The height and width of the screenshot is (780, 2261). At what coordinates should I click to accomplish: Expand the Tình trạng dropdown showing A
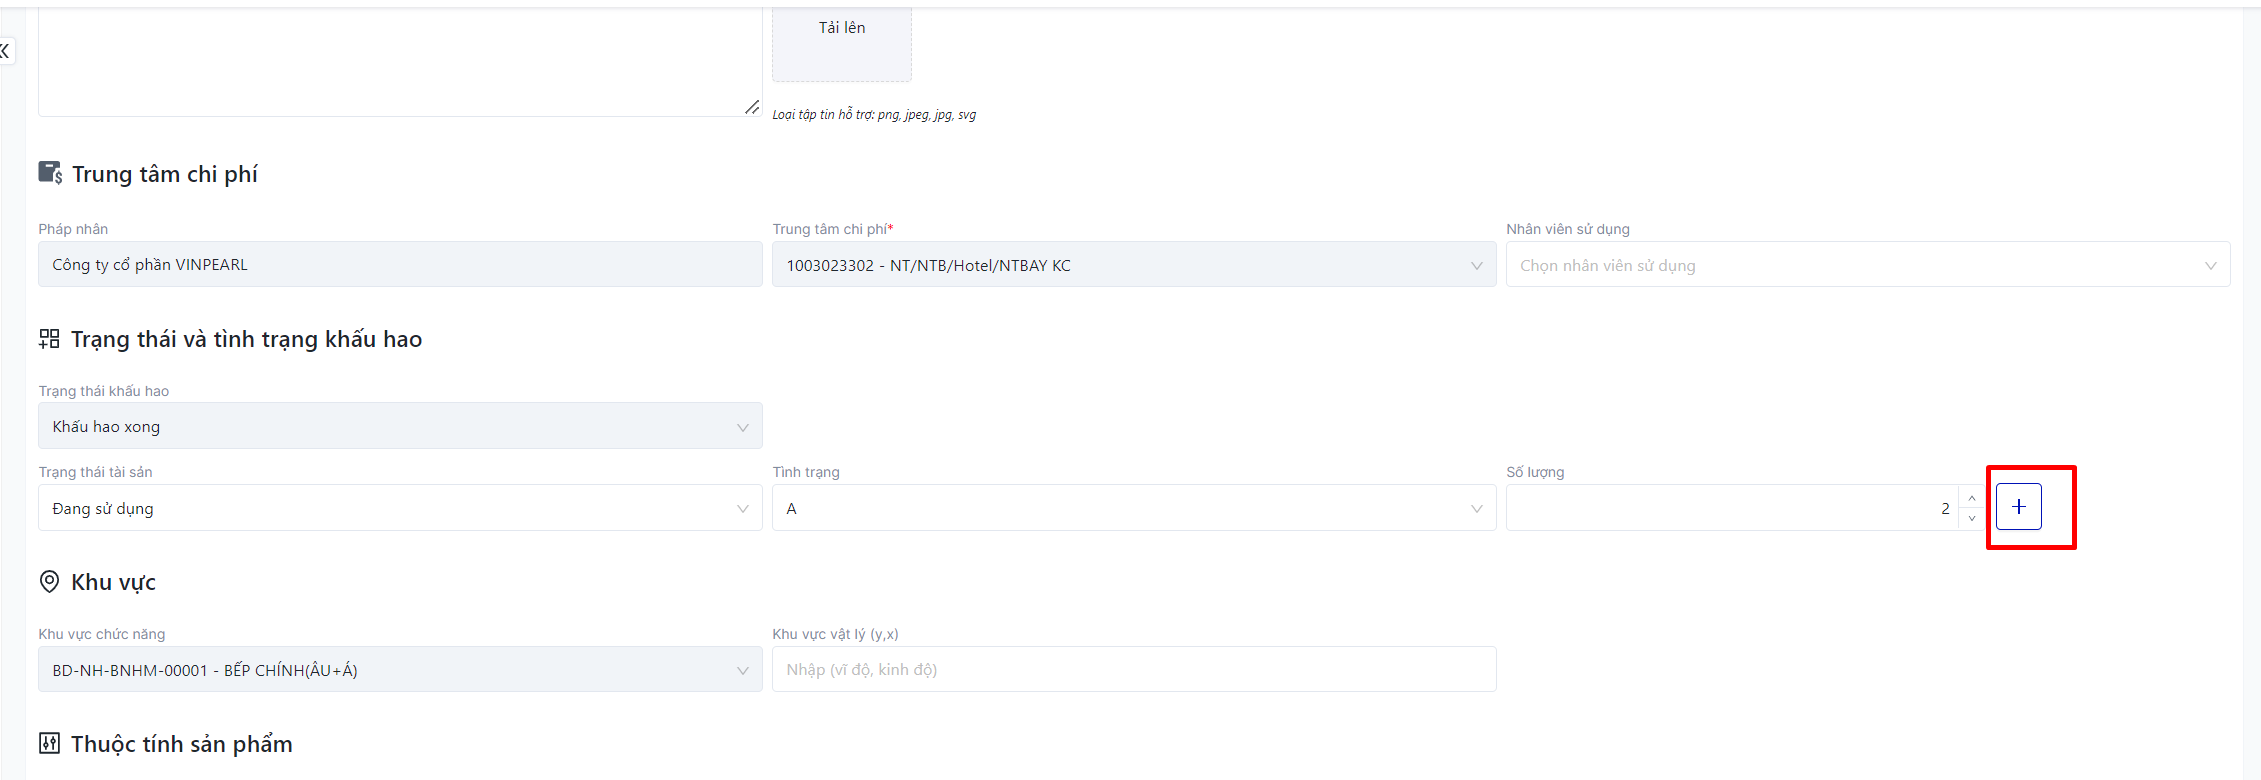pos(1134,508)
